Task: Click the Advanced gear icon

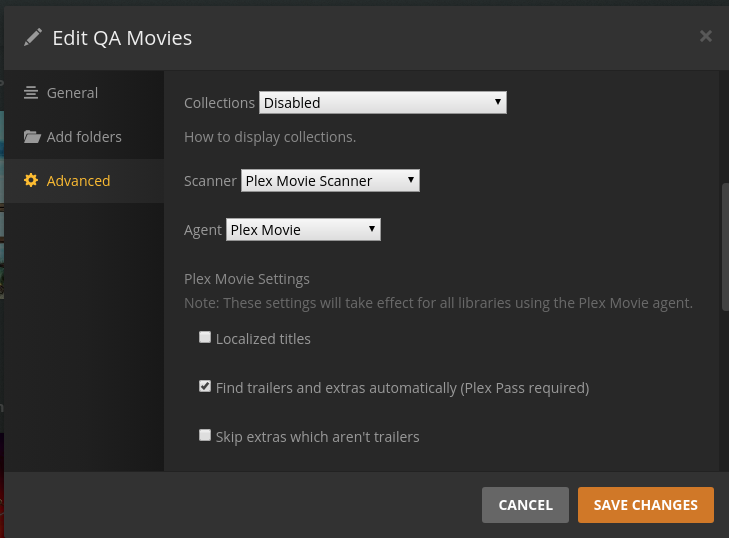Action: coord(31,181)
